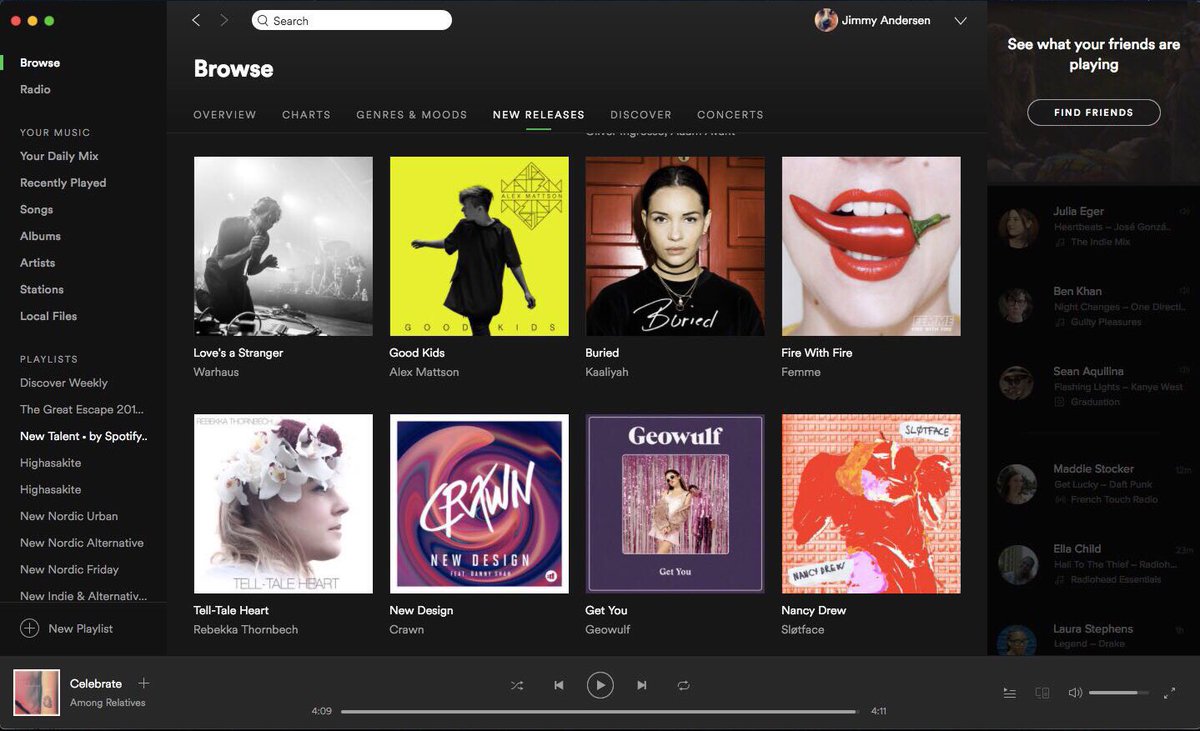Open the New Design album cover
The width and height of the screenshot is (1200, 731).
(479, 504)
